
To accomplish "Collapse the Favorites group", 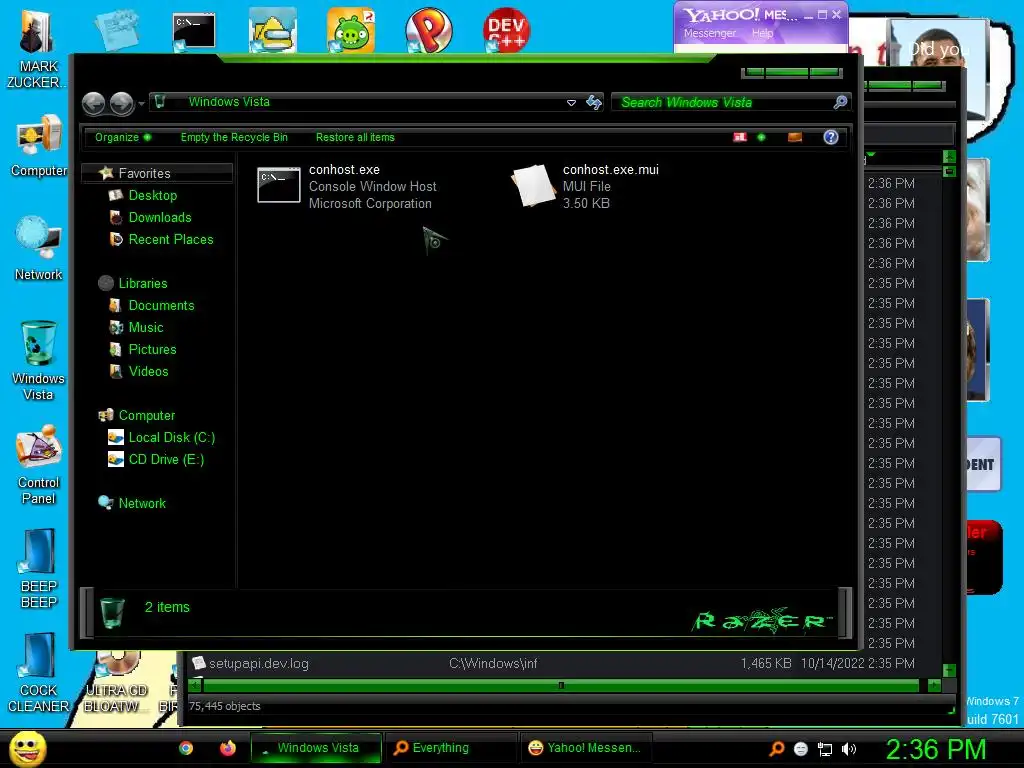I will pos(157,173).
